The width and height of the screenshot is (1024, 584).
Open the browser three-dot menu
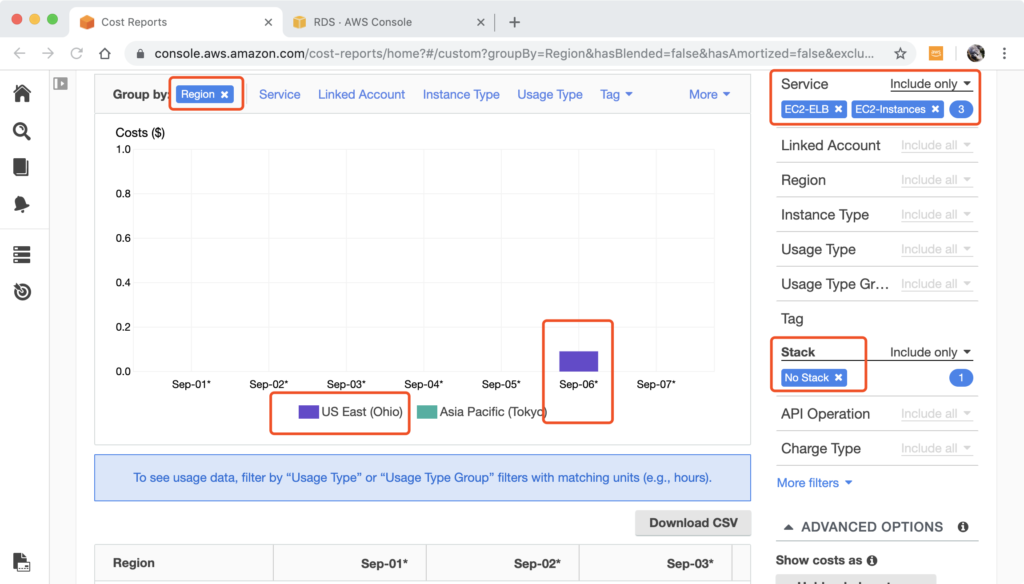point(1004,54)
